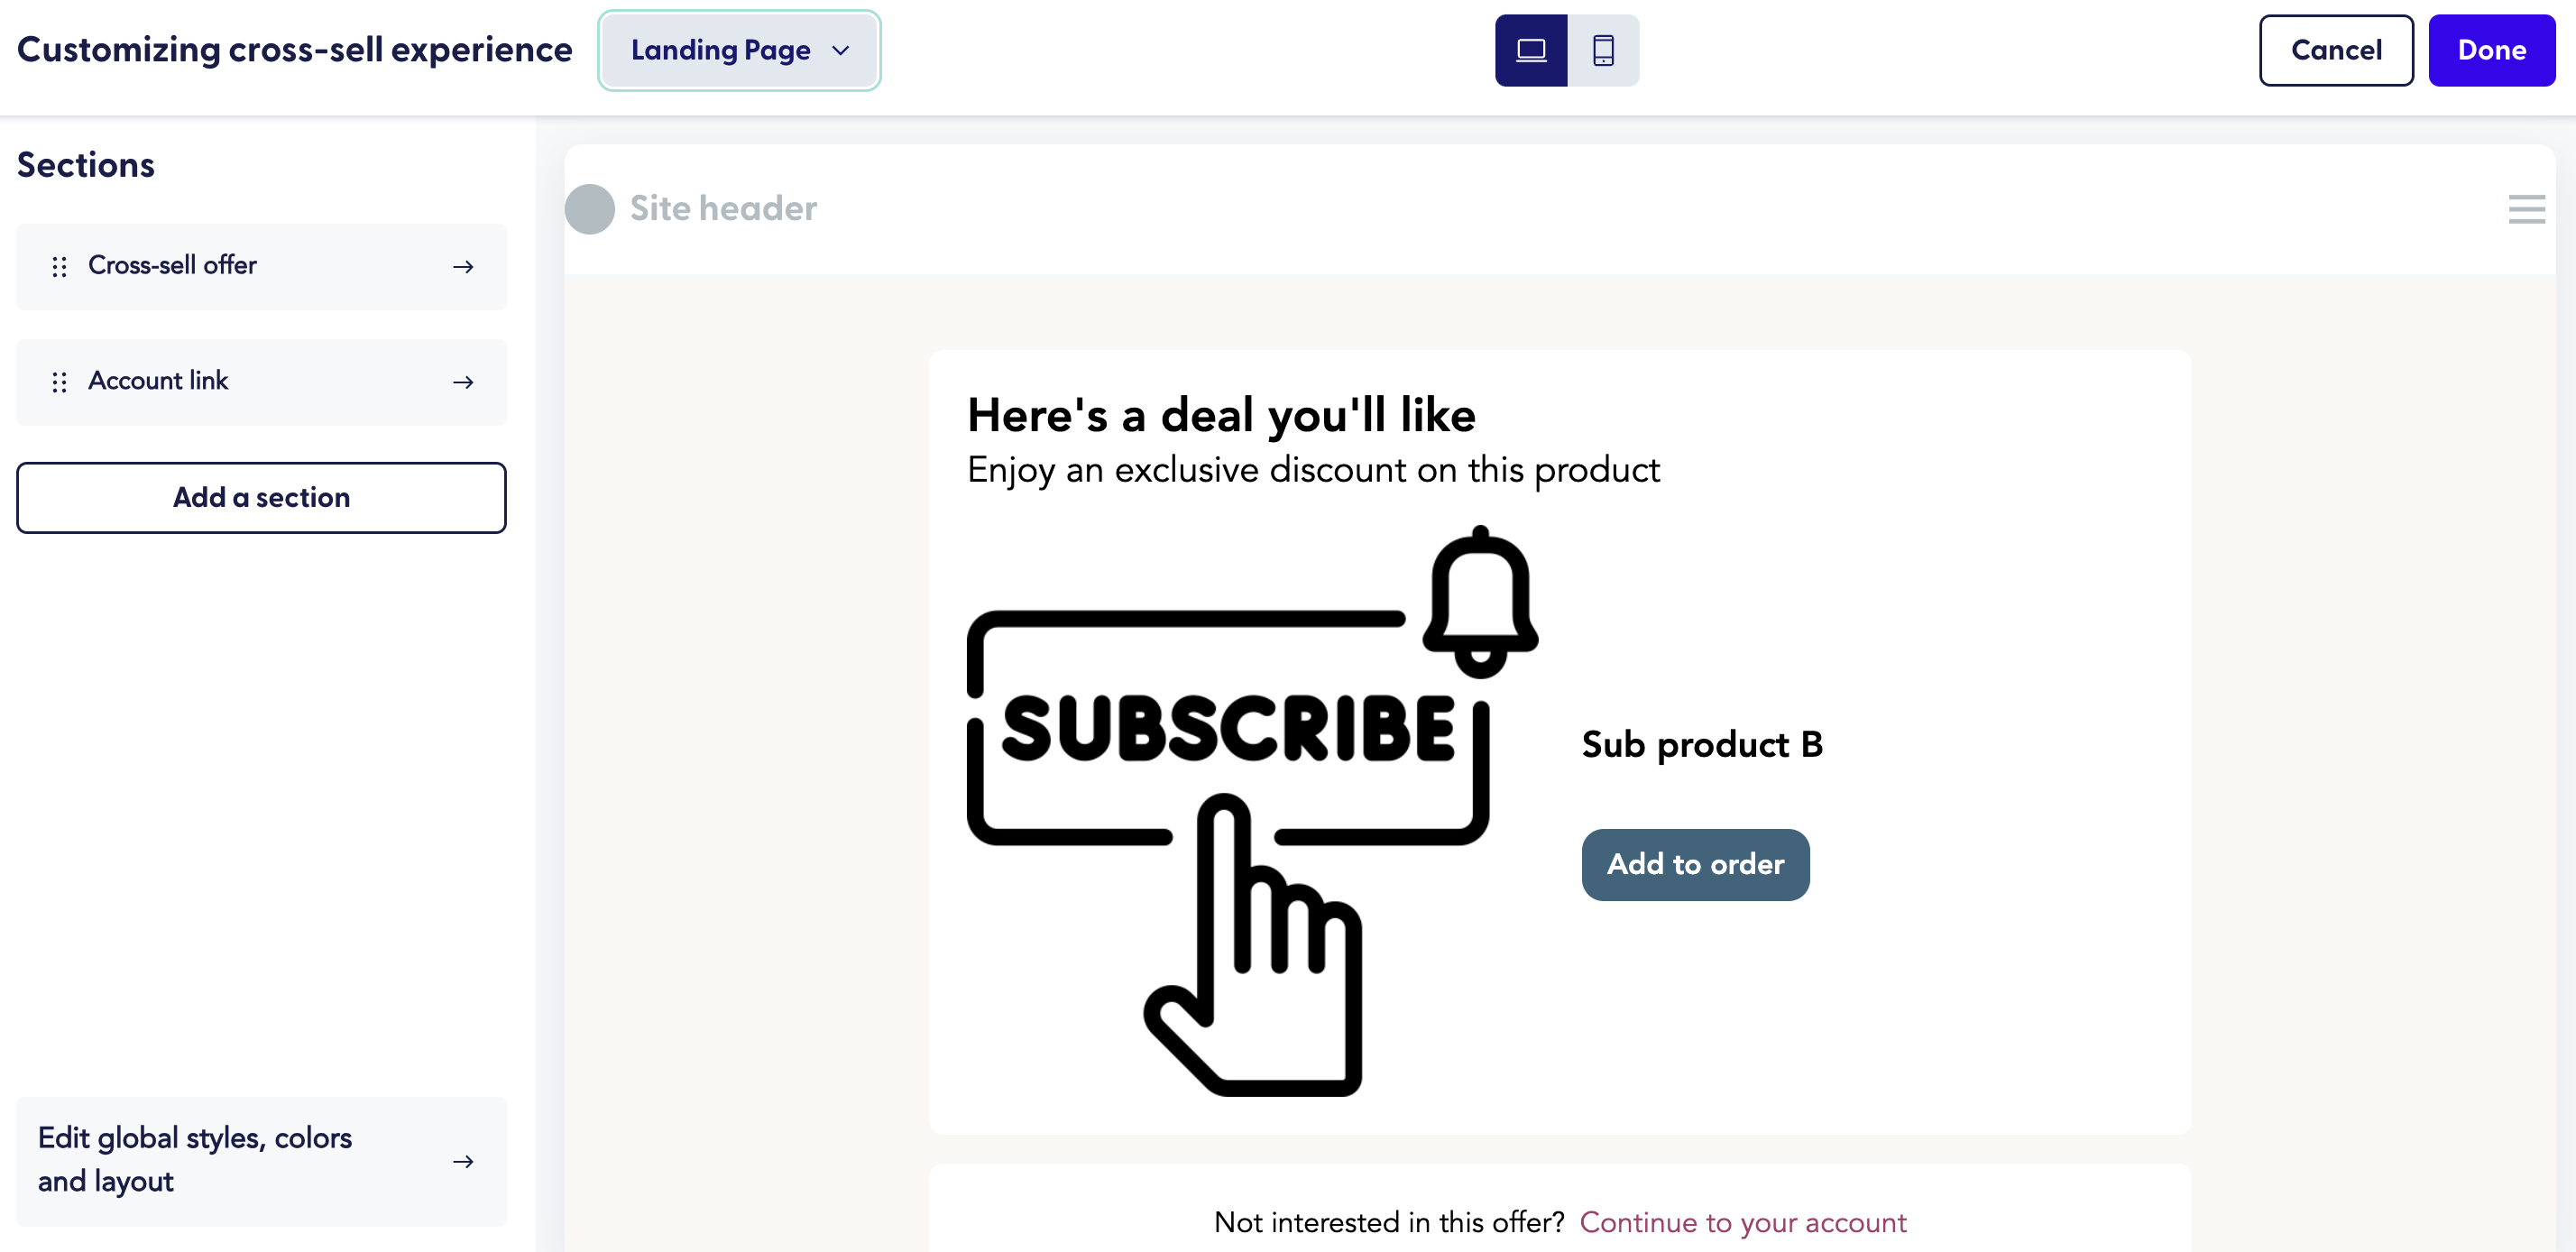Click the Done button
2576x1252 pixels.
pos(2491,50)
